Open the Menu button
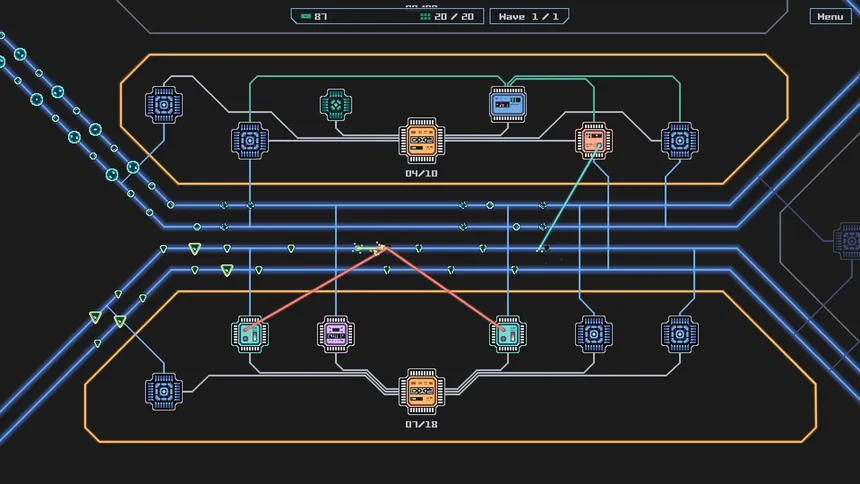Screen dimensions: 860x484 tap(830, 16)
